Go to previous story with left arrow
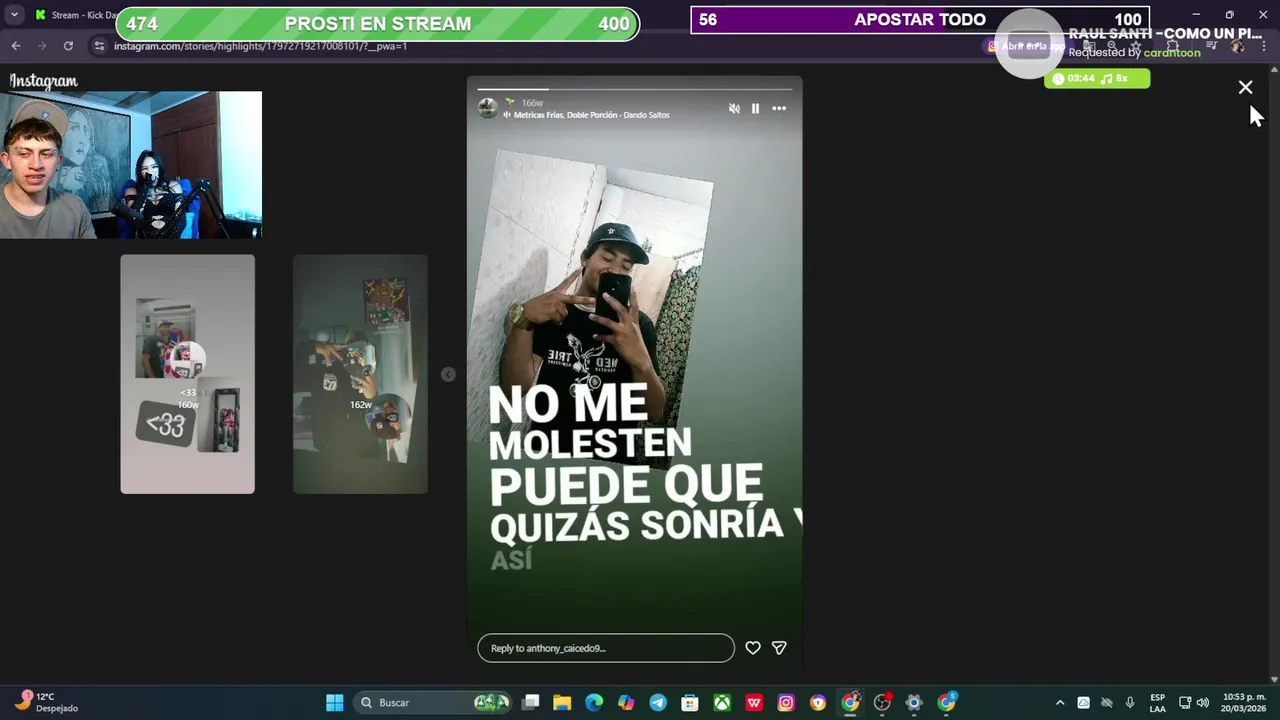The image size is (1280, 720). (448, 374)
